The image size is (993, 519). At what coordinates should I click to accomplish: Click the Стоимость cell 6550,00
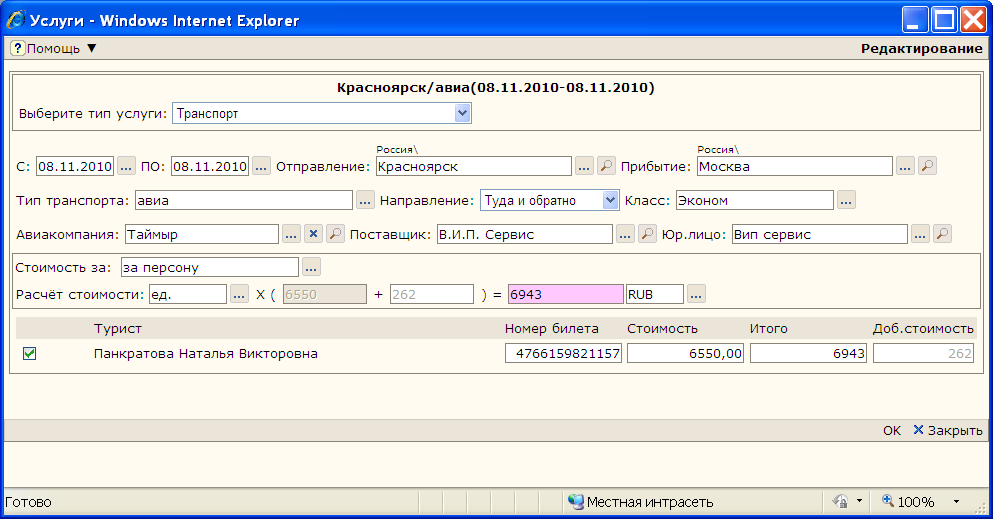point(685,353)
